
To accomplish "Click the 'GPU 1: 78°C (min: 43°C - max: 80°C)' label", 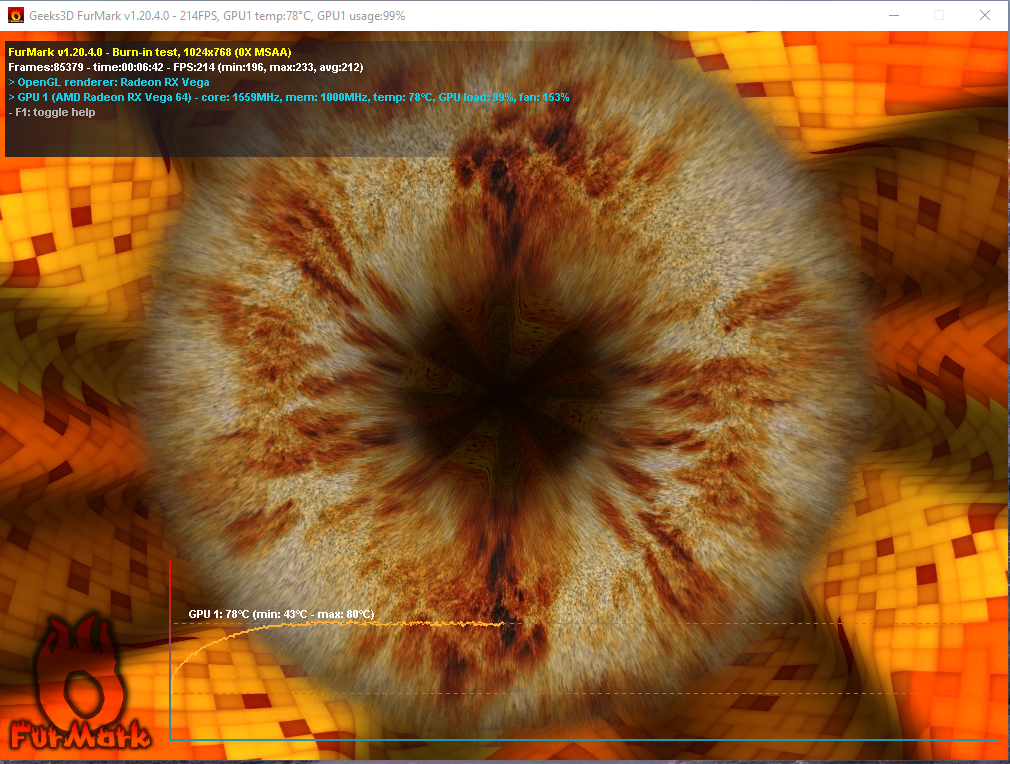I will point(281,614).
